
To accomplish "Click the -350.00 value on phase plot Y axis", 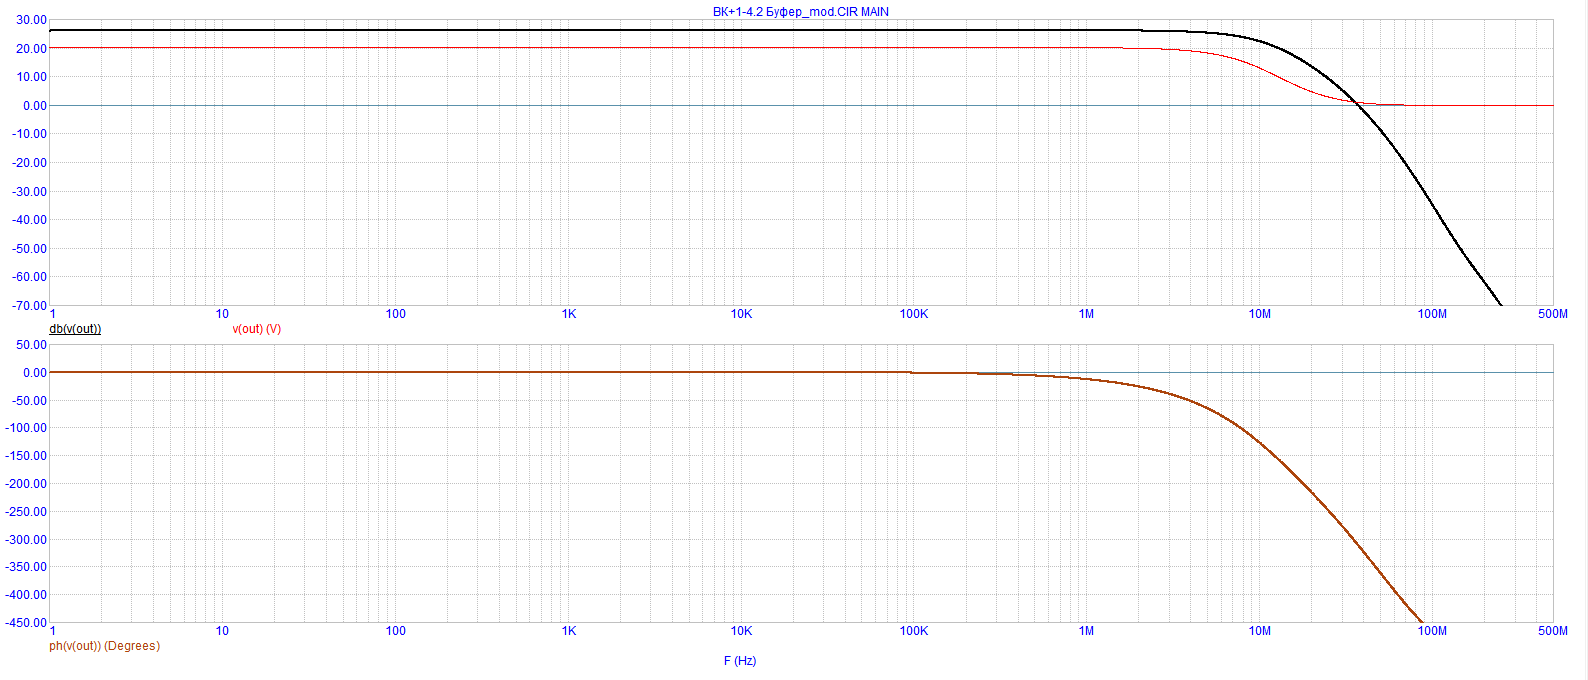I will tap(26, 566).
